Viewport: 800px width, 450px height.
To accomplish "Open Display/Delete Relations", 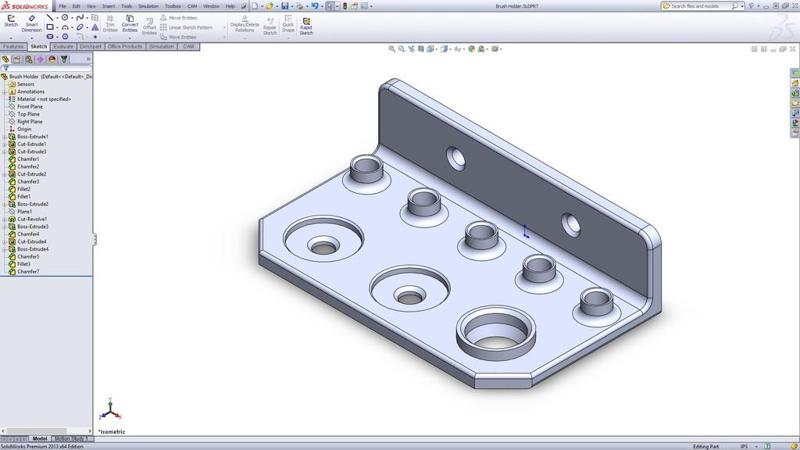I will (244, 24).
